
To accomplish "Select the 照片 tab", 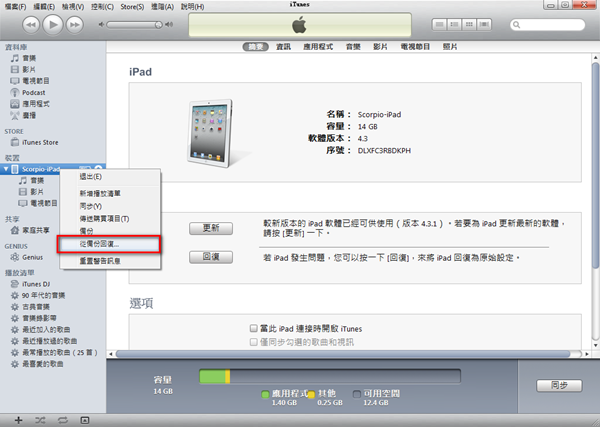I will tap(450, 47).
